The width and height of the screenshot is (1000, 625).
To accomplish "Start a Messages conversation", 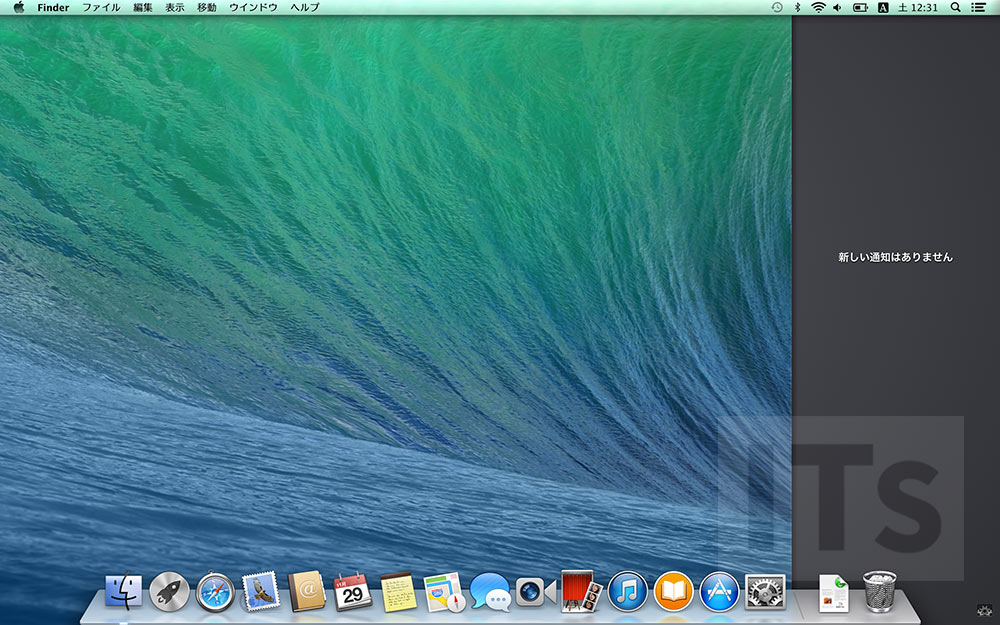I will [x=490, y=592].
